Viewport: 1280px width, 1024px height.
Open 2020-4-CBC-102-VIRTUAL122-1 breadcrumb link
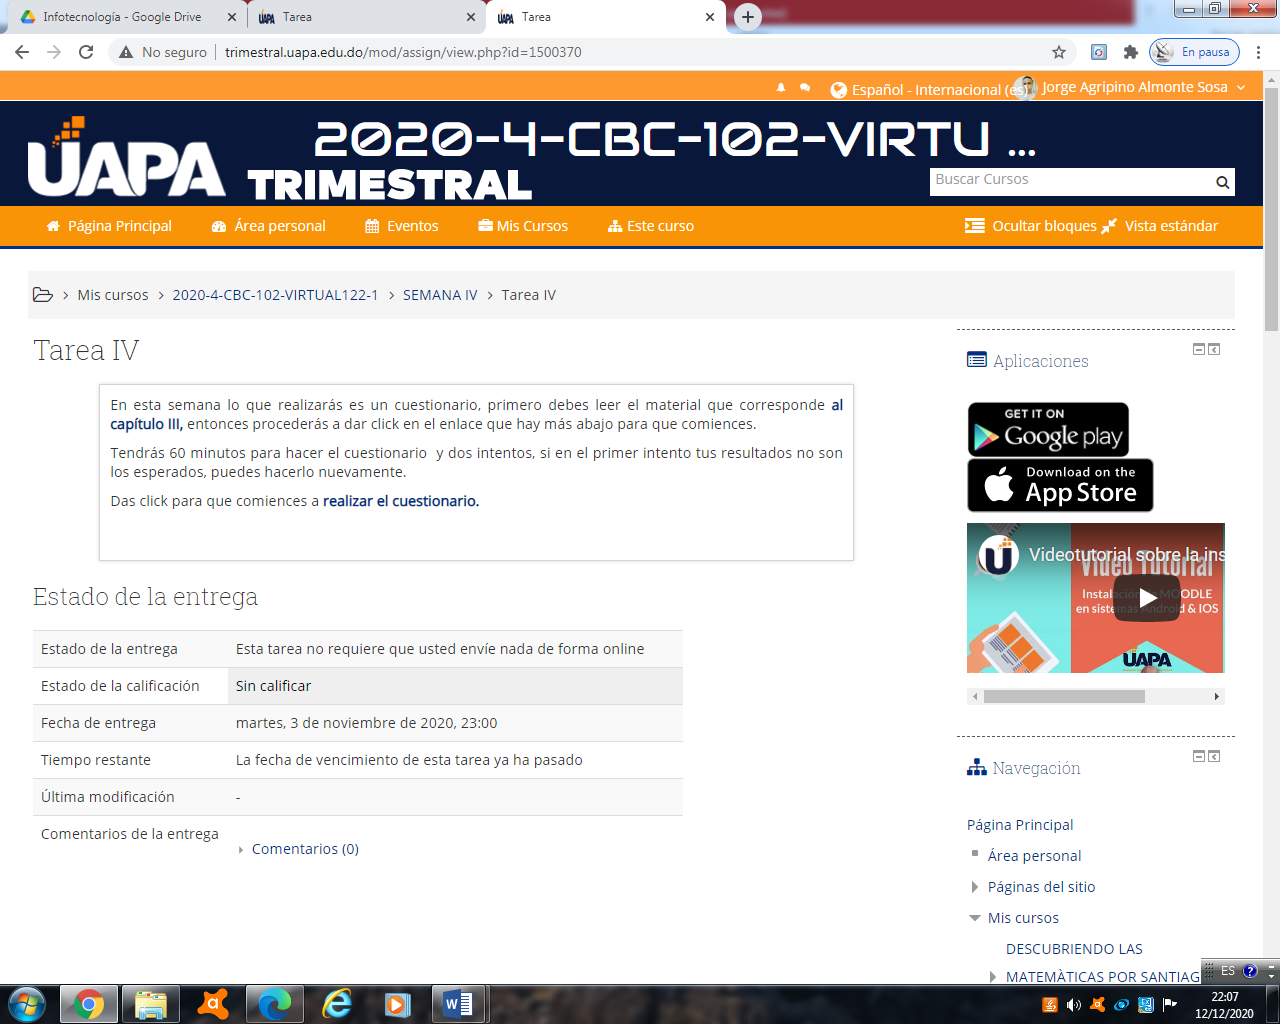pyautogui.click(x=275, y=295)
